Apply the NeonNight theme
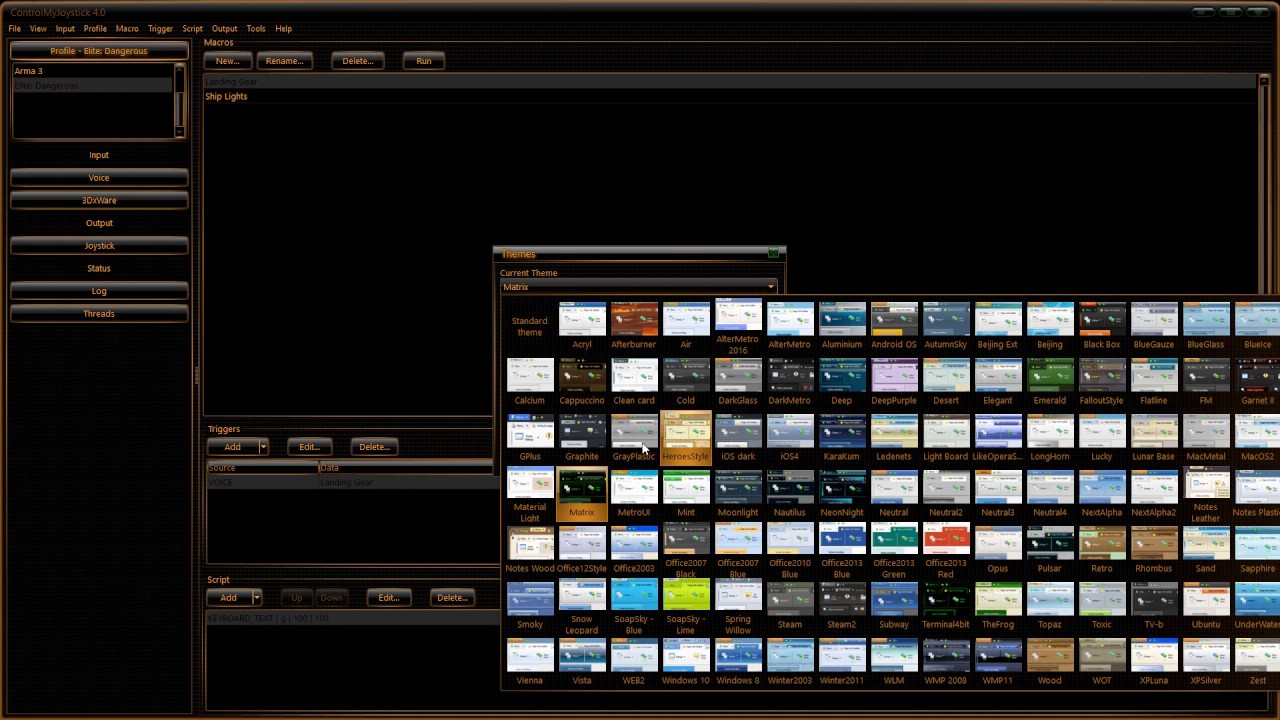The width and height of the screenshot is (1280, 720). (842, 494)
